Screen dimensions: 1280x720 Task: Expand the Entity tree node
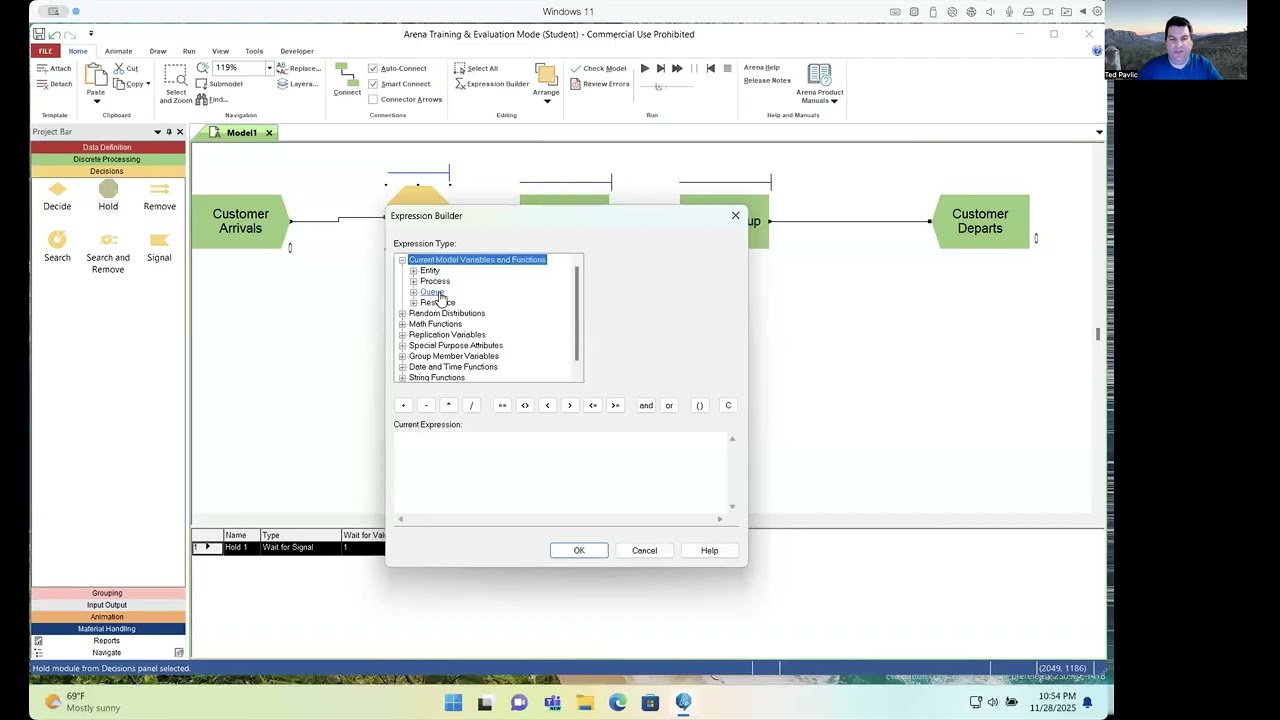click(414, 271)
